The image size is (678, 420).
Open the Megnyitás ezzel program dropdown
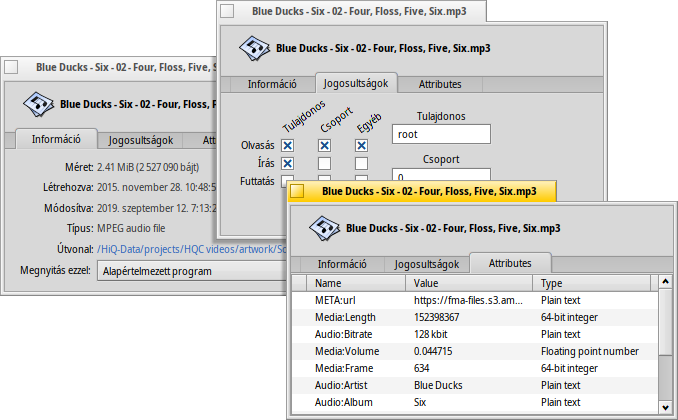coord(190,270)
